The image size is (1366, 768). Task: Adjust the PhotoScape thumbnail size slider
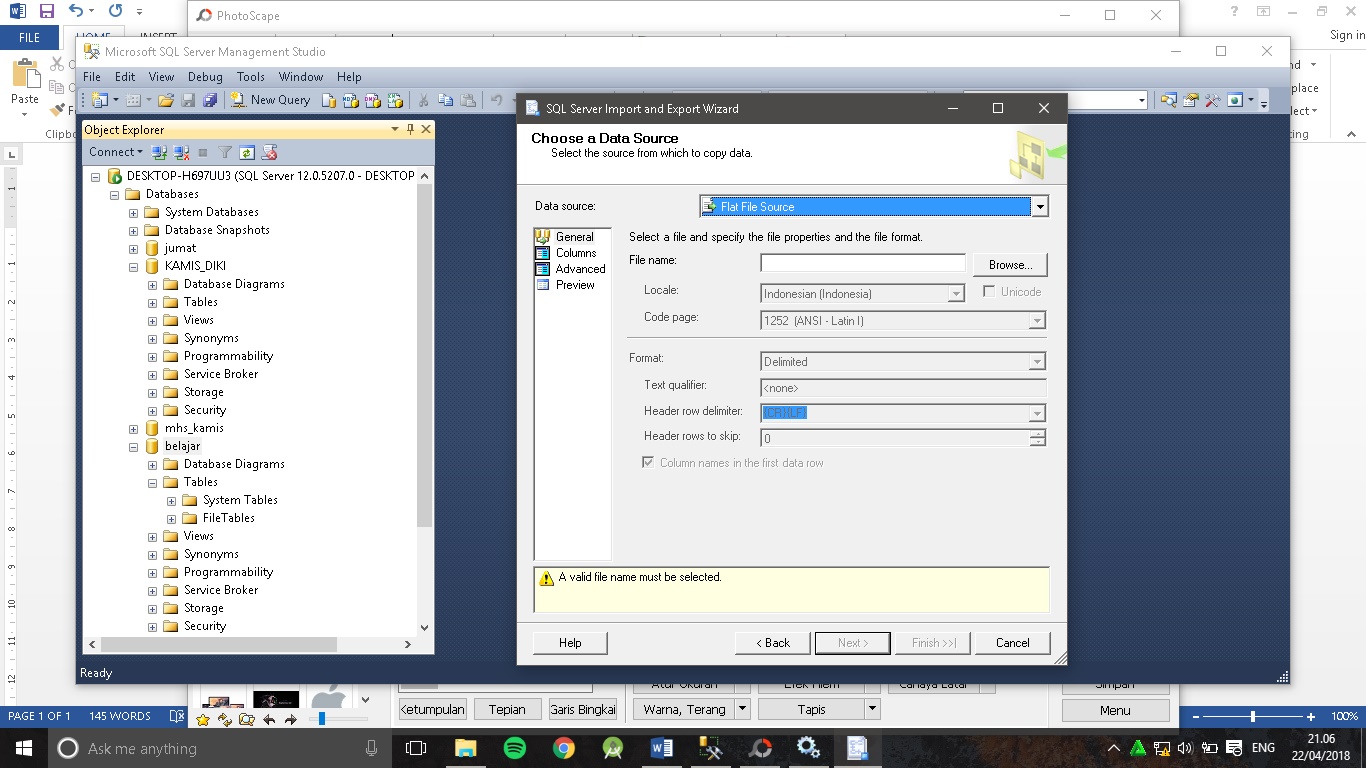coord(321,719)
